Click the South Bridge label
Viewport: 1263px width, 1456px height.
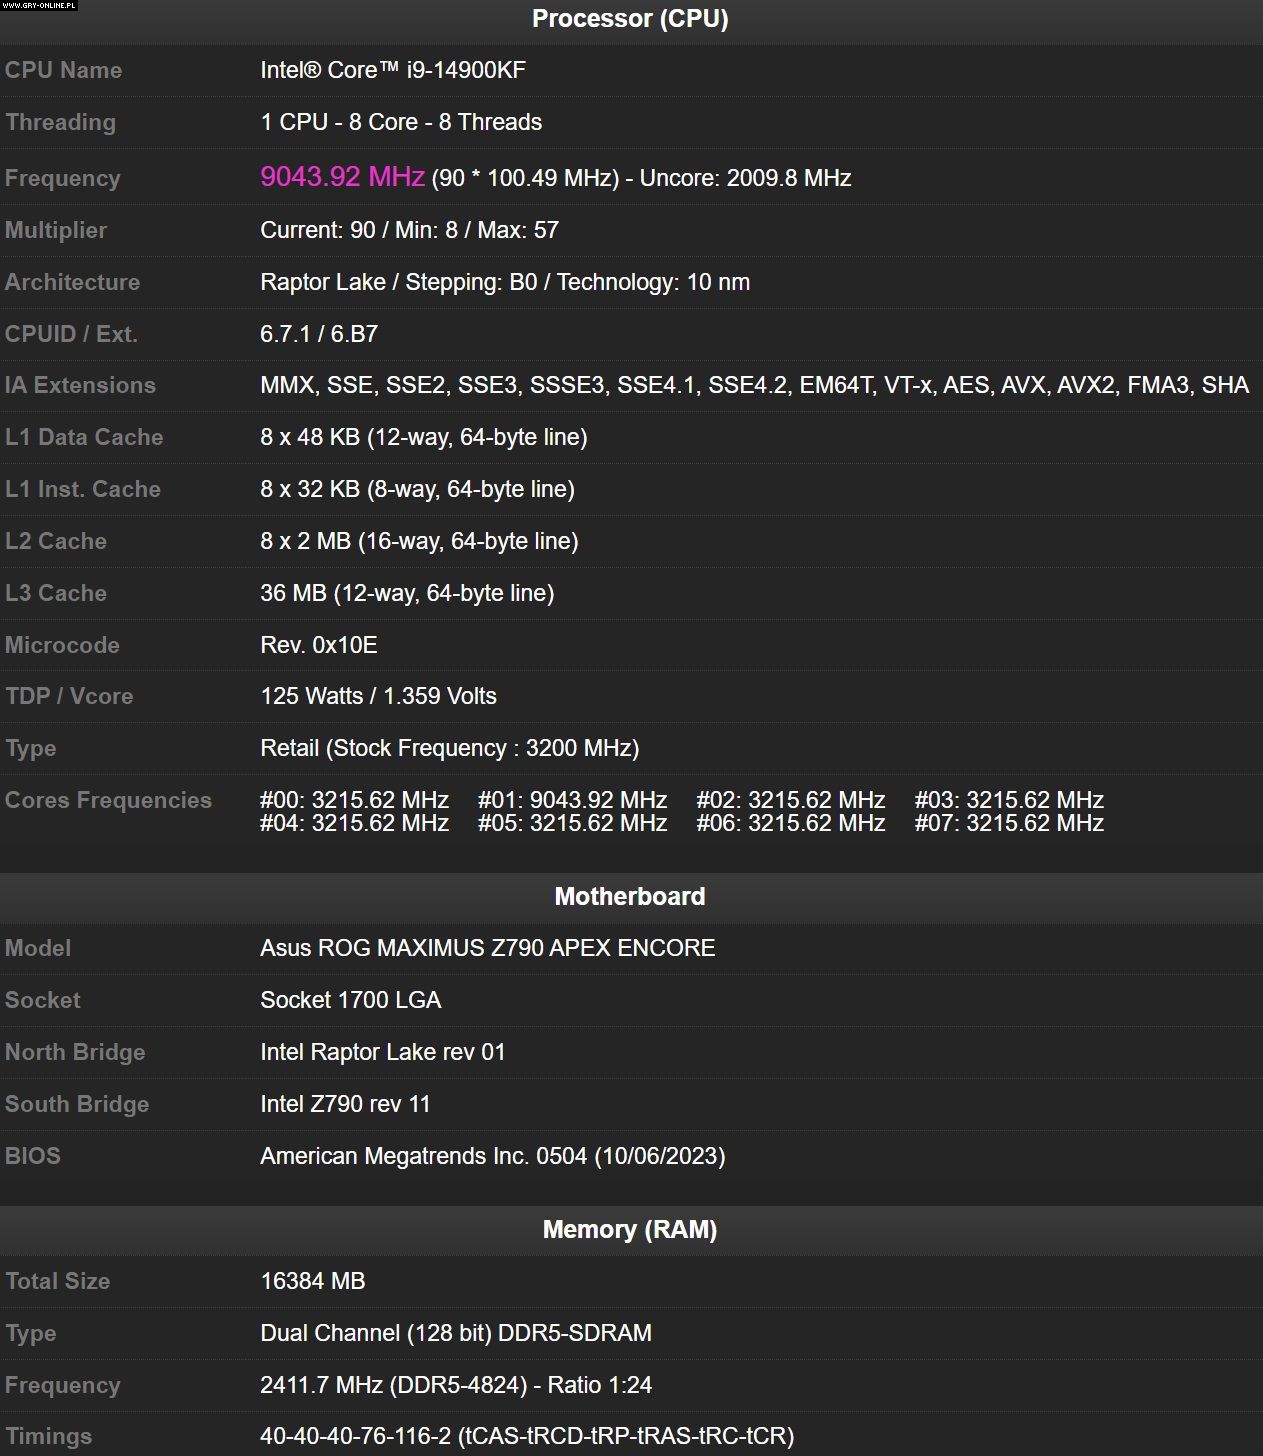pos(77,1104)
